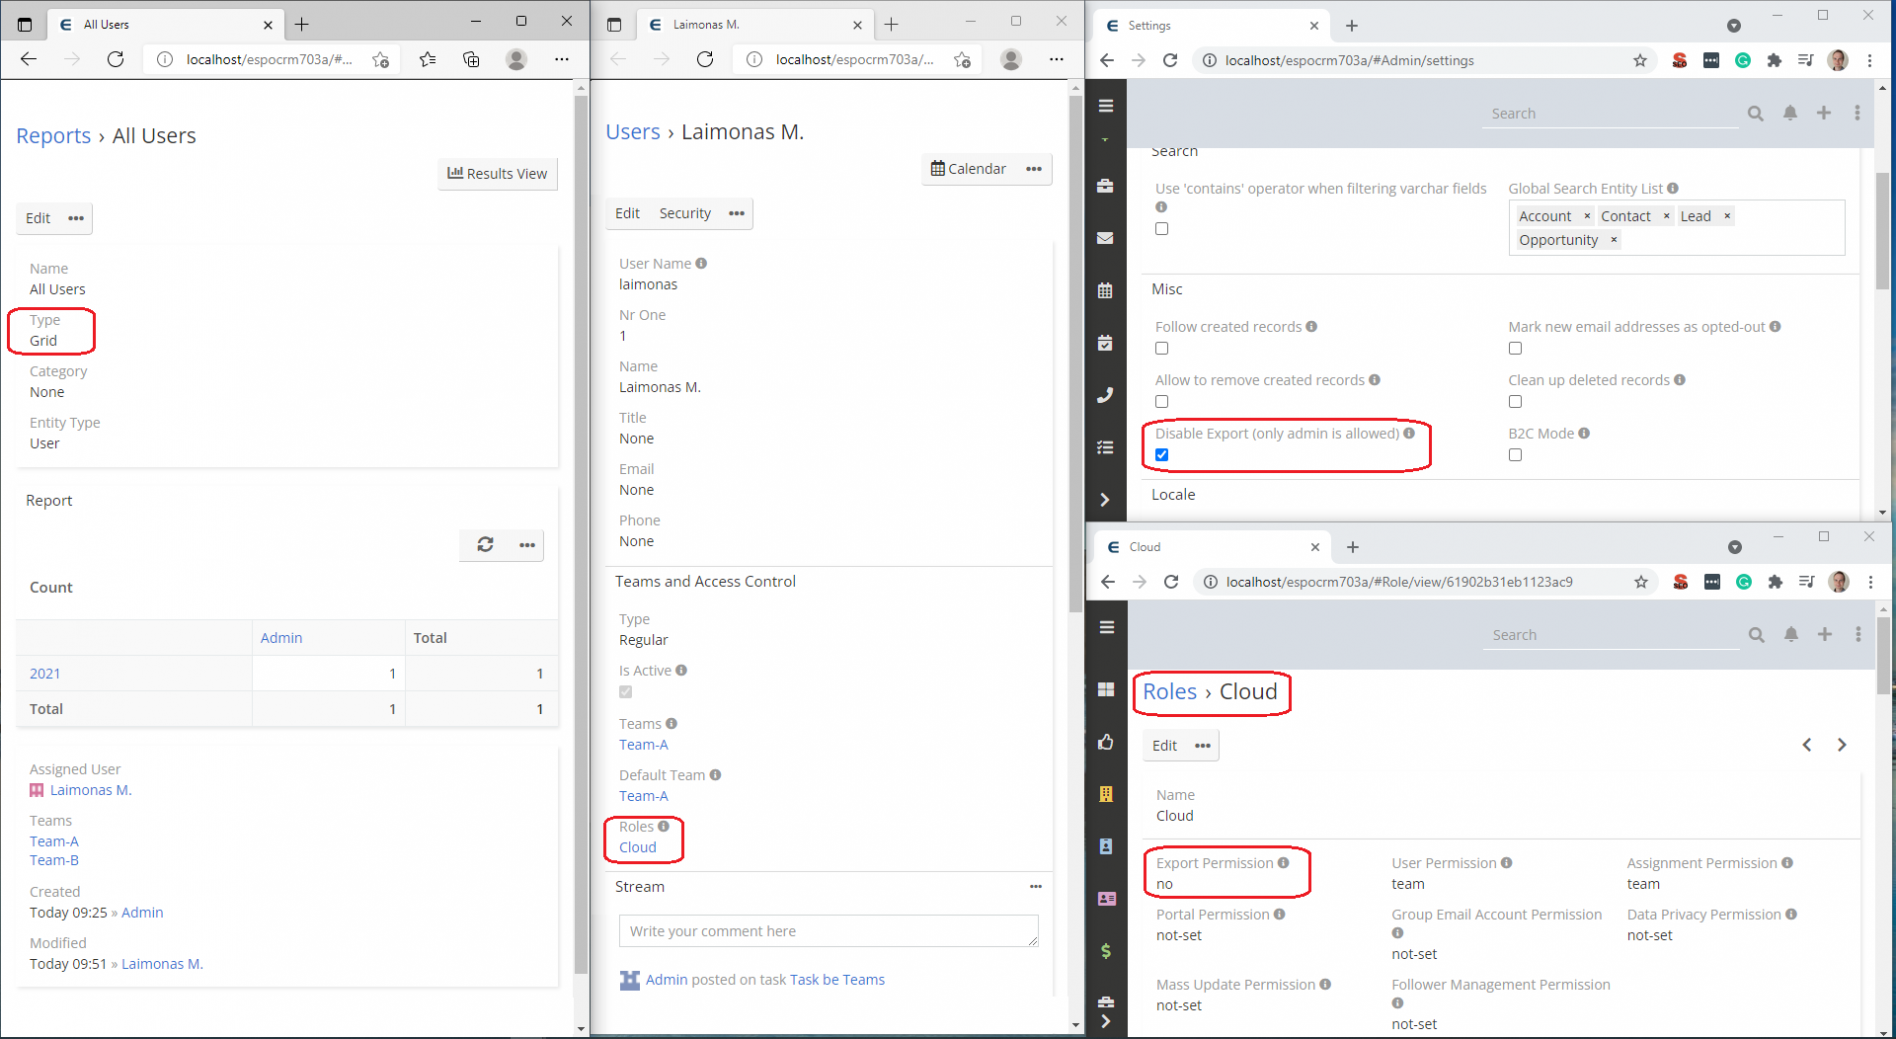The height and width of the screenshot is (1039, 1896).
Task: Click the phone calls sidebar icon
Action: coord(1105,395)
